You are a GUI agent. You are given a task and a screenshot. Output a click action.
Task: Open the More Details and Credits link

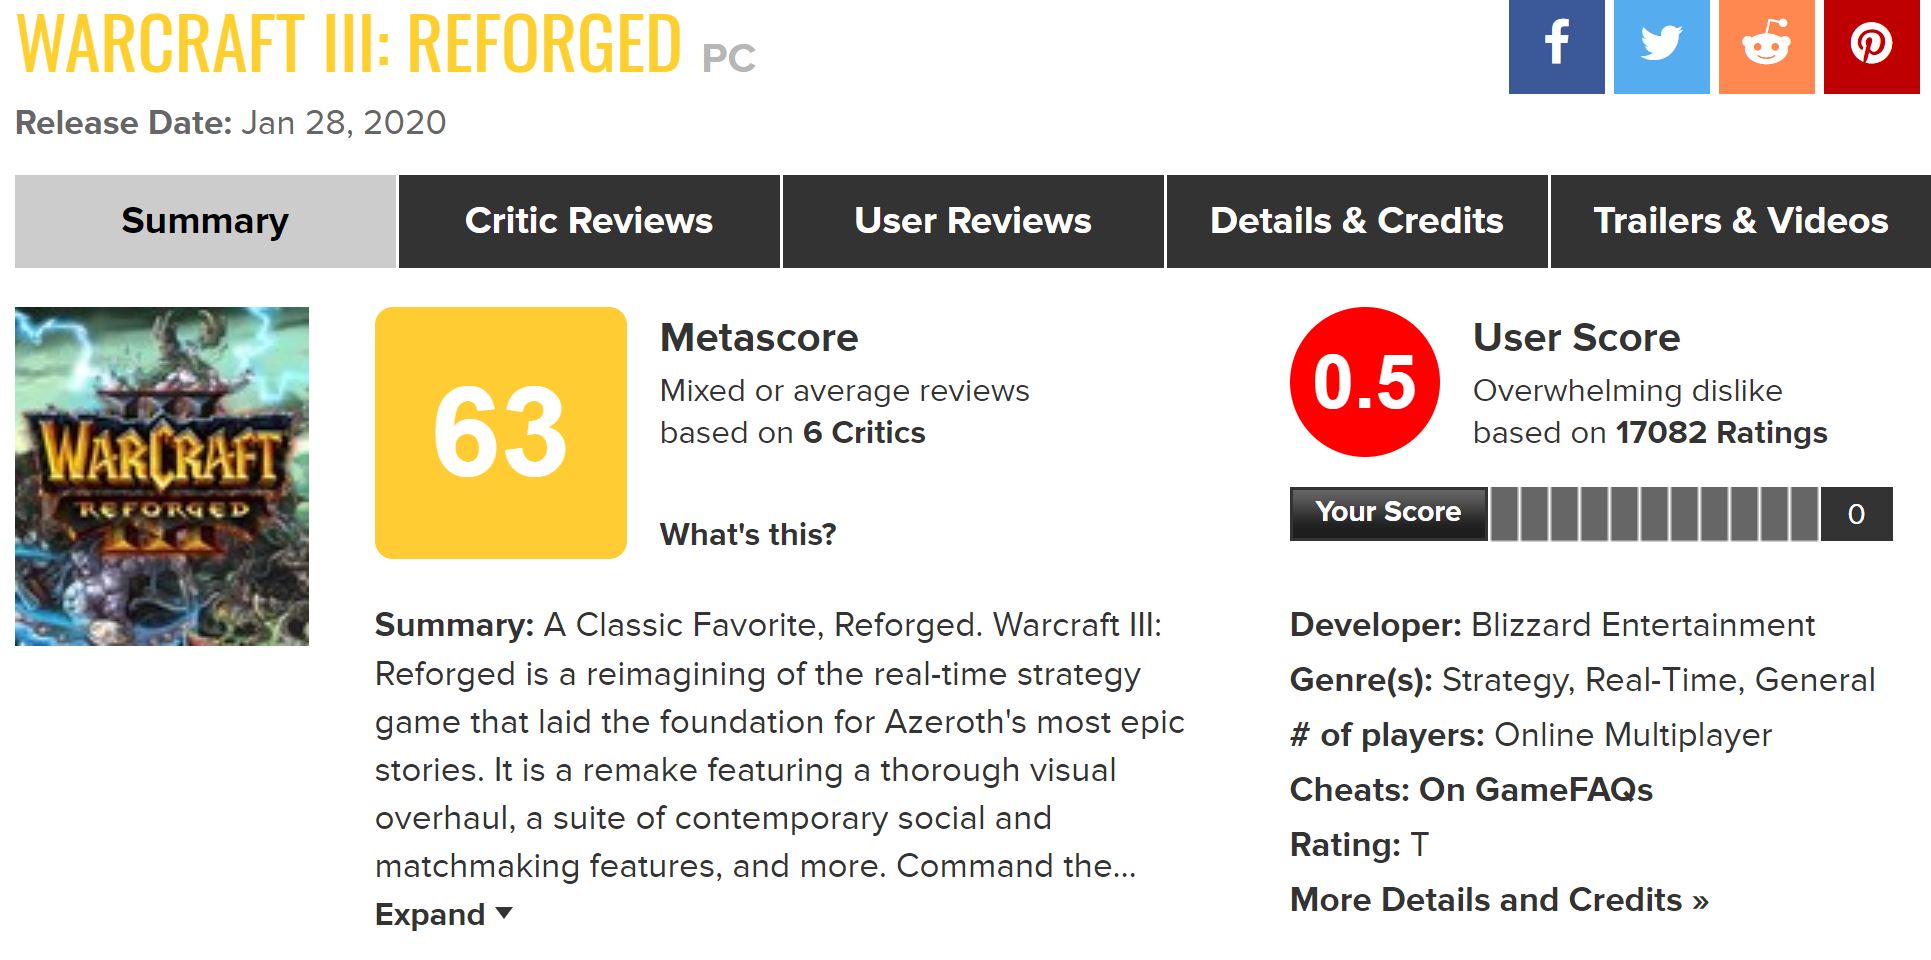(1499, 900)
